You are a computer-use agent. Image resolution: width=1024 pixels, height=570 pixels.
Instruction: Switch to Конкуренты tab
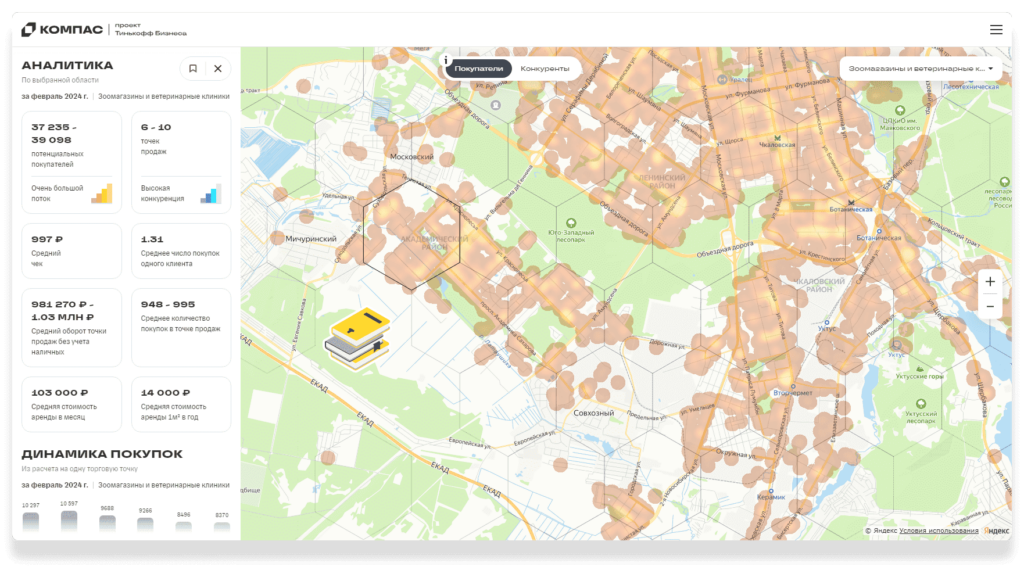(x=545, y=69)
